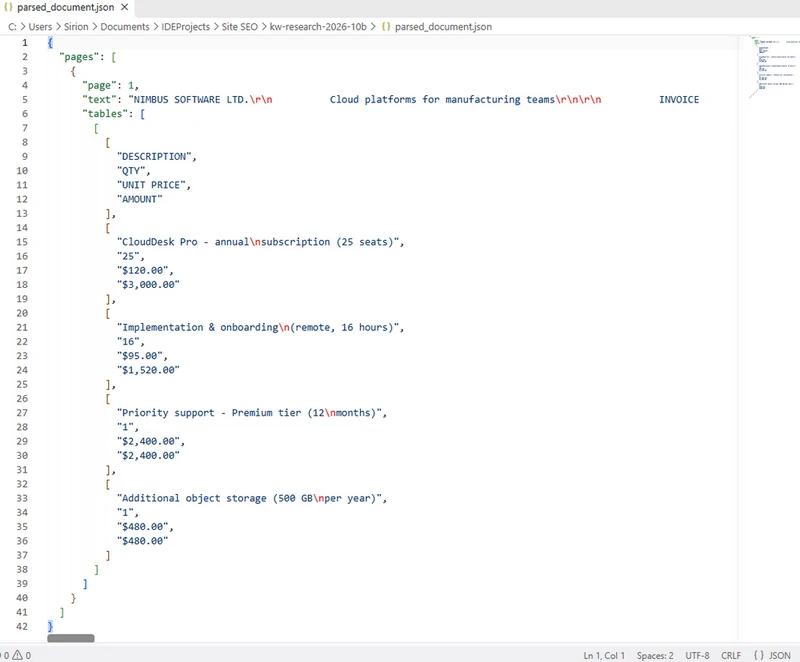The width and height of the screenshot is (800, 662).
Task: Click the warning triangle icon in status bar
Action: [x=18, y=655]
